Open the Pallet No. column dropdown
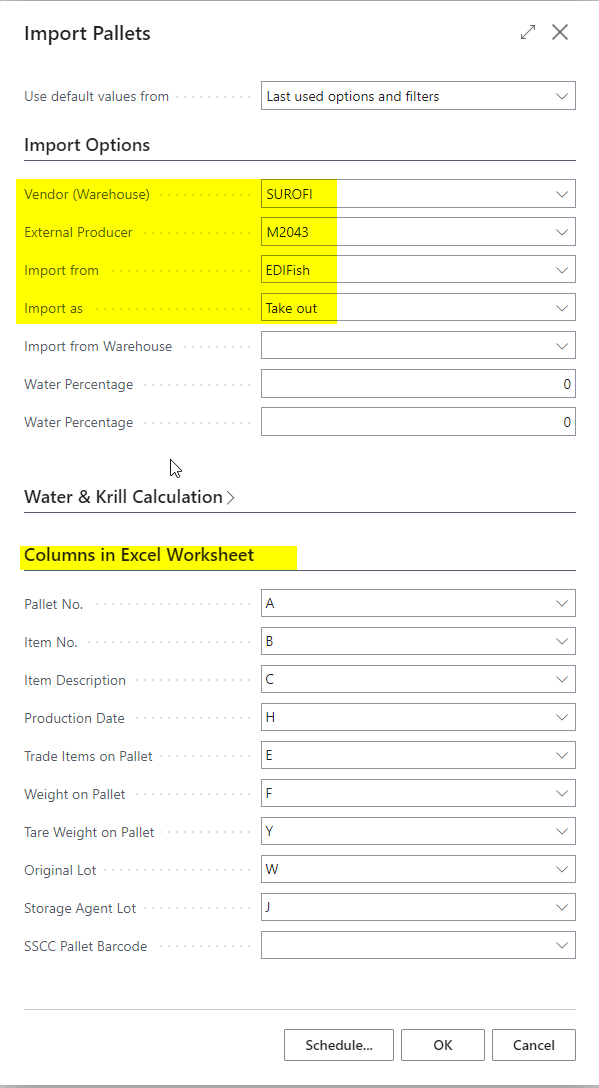Viewport: 599px width, 1088px height. click(x=419, y=604)
